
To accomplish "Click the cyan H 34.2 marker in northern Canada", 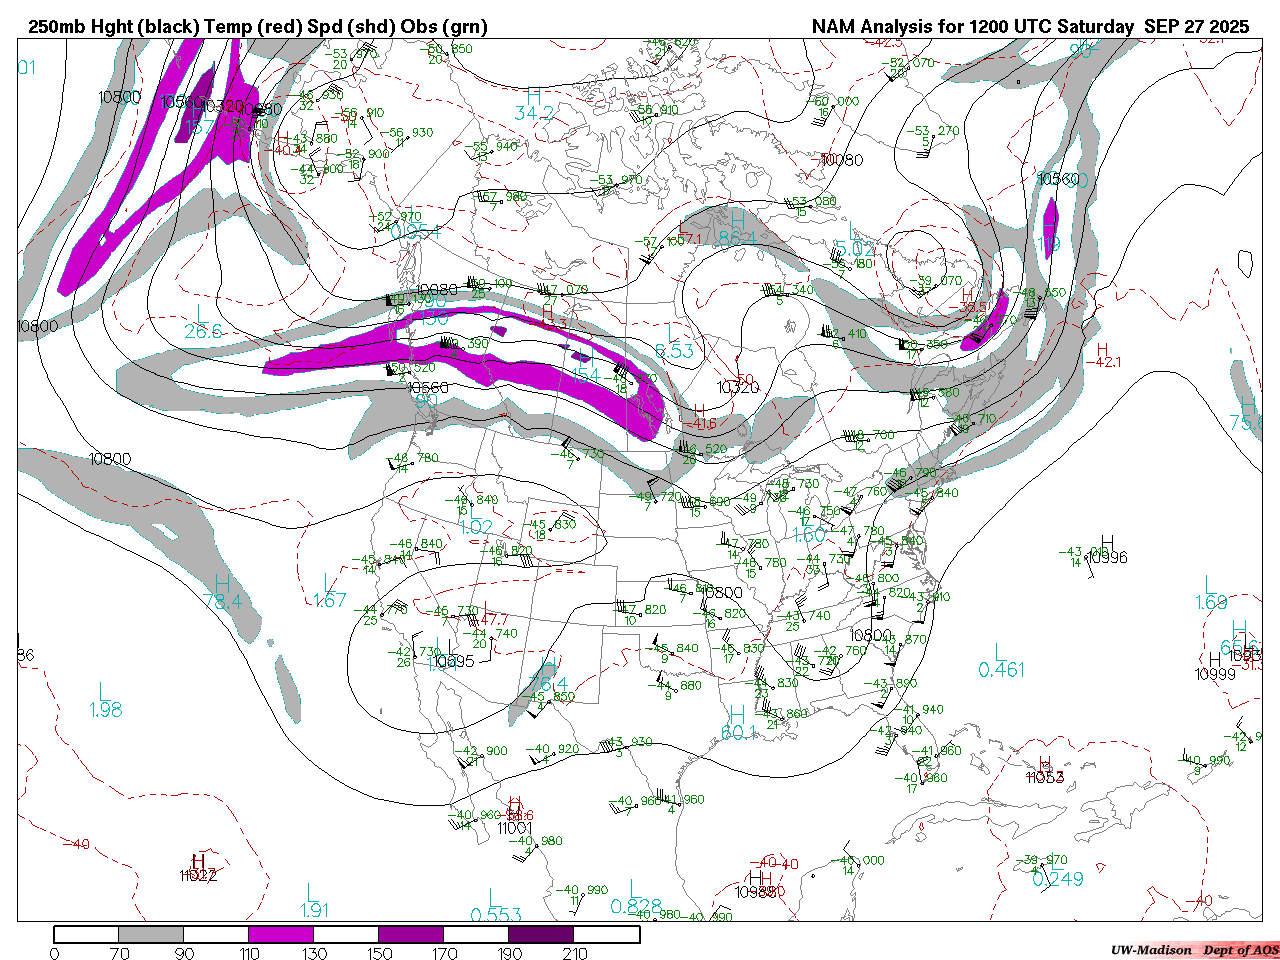I will [534, 105].
